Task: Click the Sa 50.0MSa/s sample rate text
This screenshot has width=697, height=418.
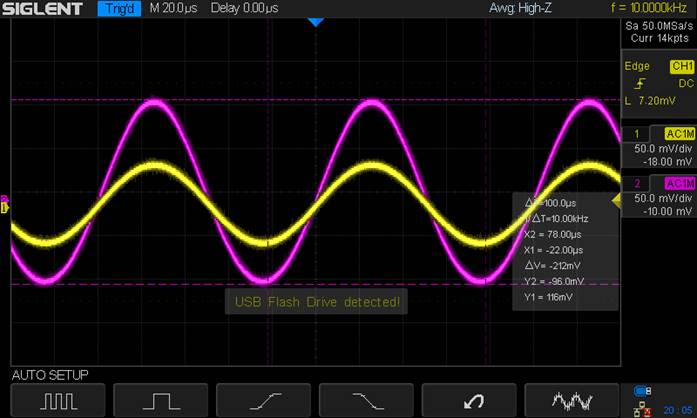Action: 659,26
